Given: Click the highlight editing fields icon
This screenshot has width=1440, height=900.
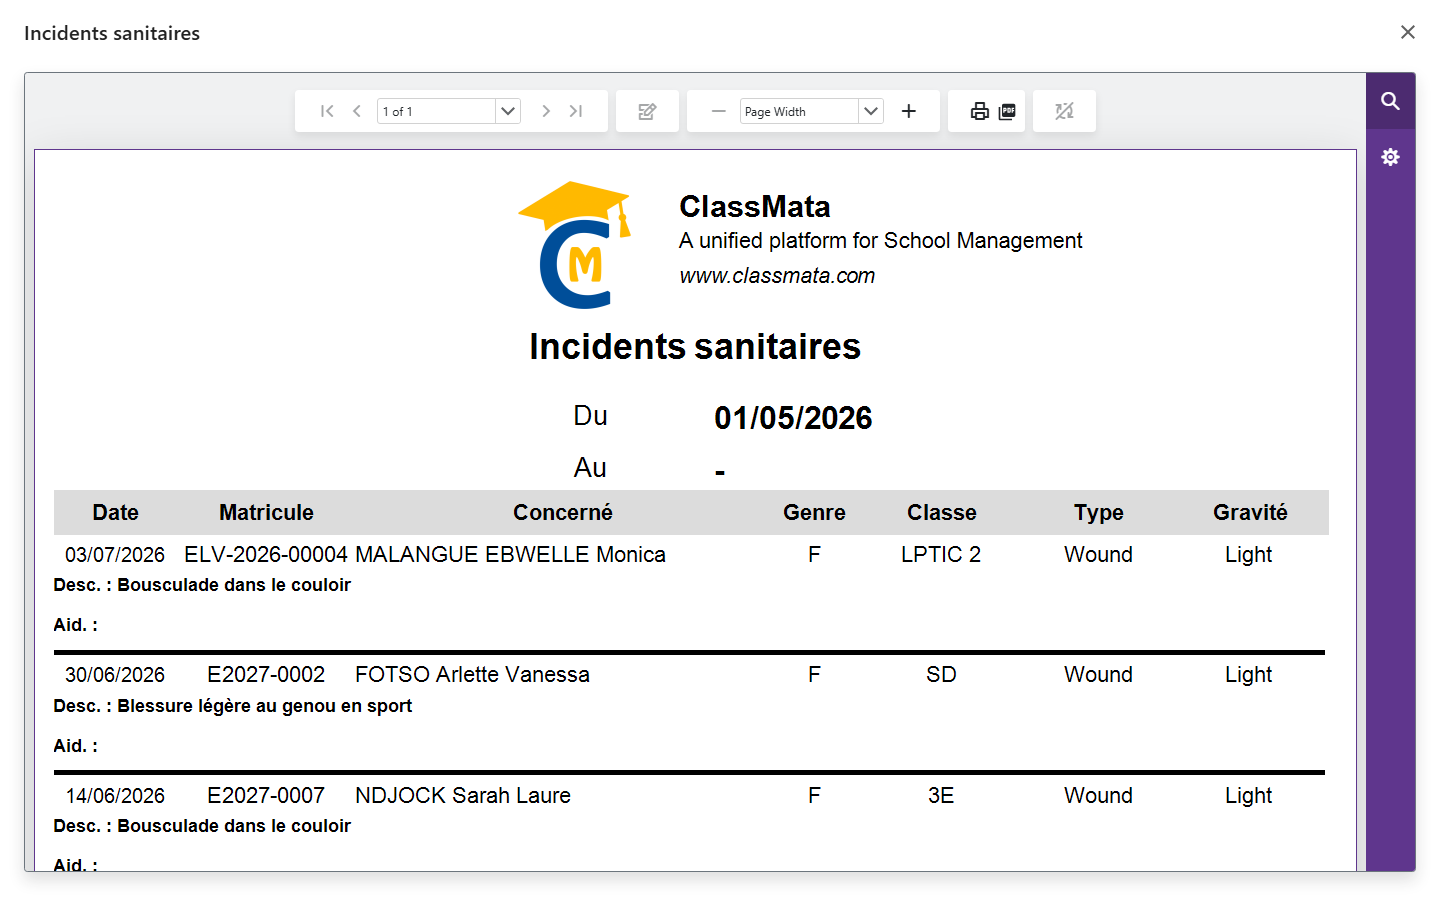Looking at the screenshot, I should click(x=1064, y=111).
